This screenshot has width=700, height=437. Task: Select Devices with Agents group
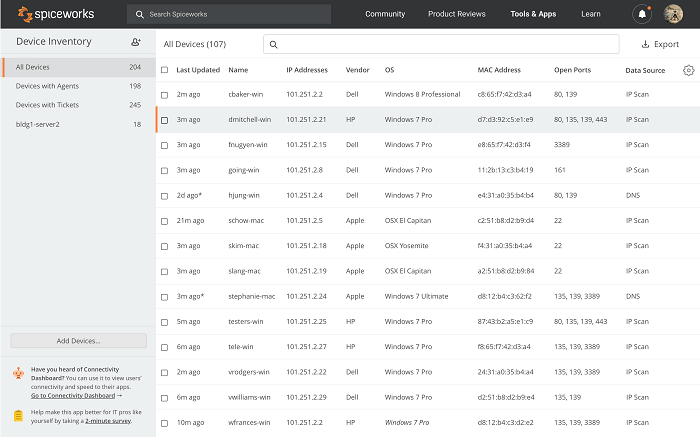pyautogui.click(x=79, y=86)
